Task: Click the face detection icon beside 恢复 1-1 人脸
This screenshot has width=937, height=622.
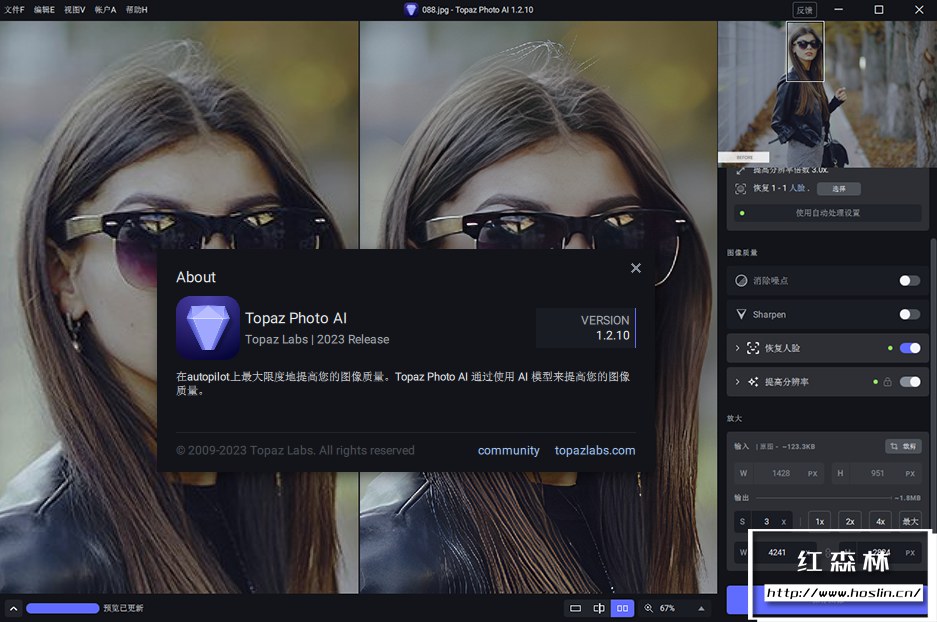Action: click(740, 189)
